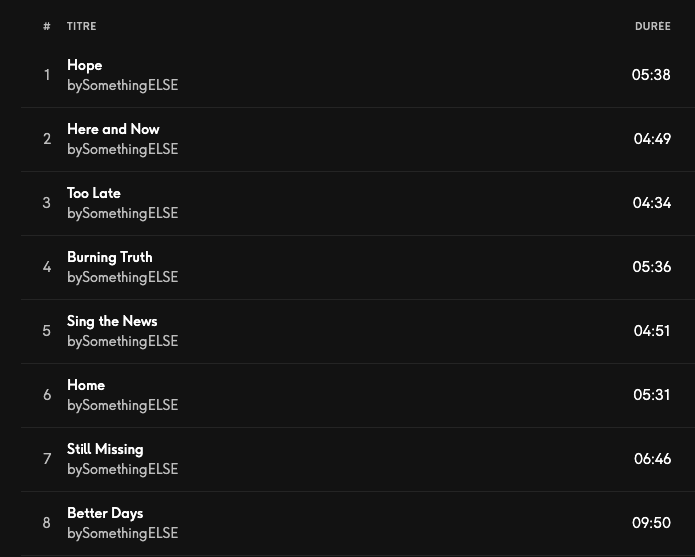
Task: Click the 05:38 duration of Hope
Action: 651,75
